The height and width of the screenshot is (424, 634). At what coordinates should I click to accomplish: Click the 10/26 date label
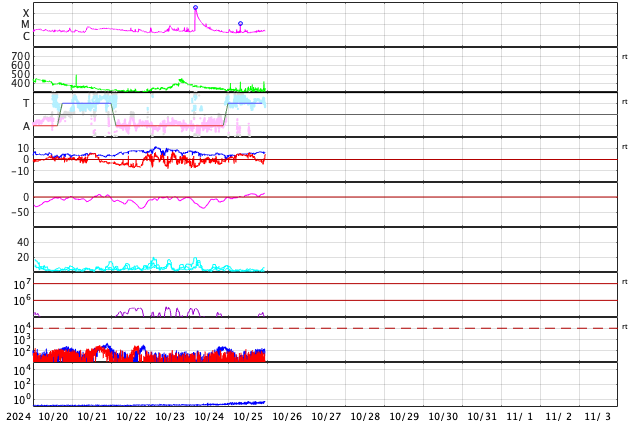[287, 417]
